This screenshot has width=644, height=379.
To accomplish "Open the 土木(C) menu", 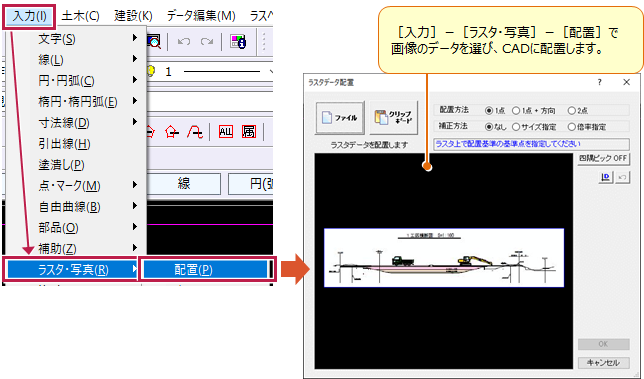I will 80,16.
